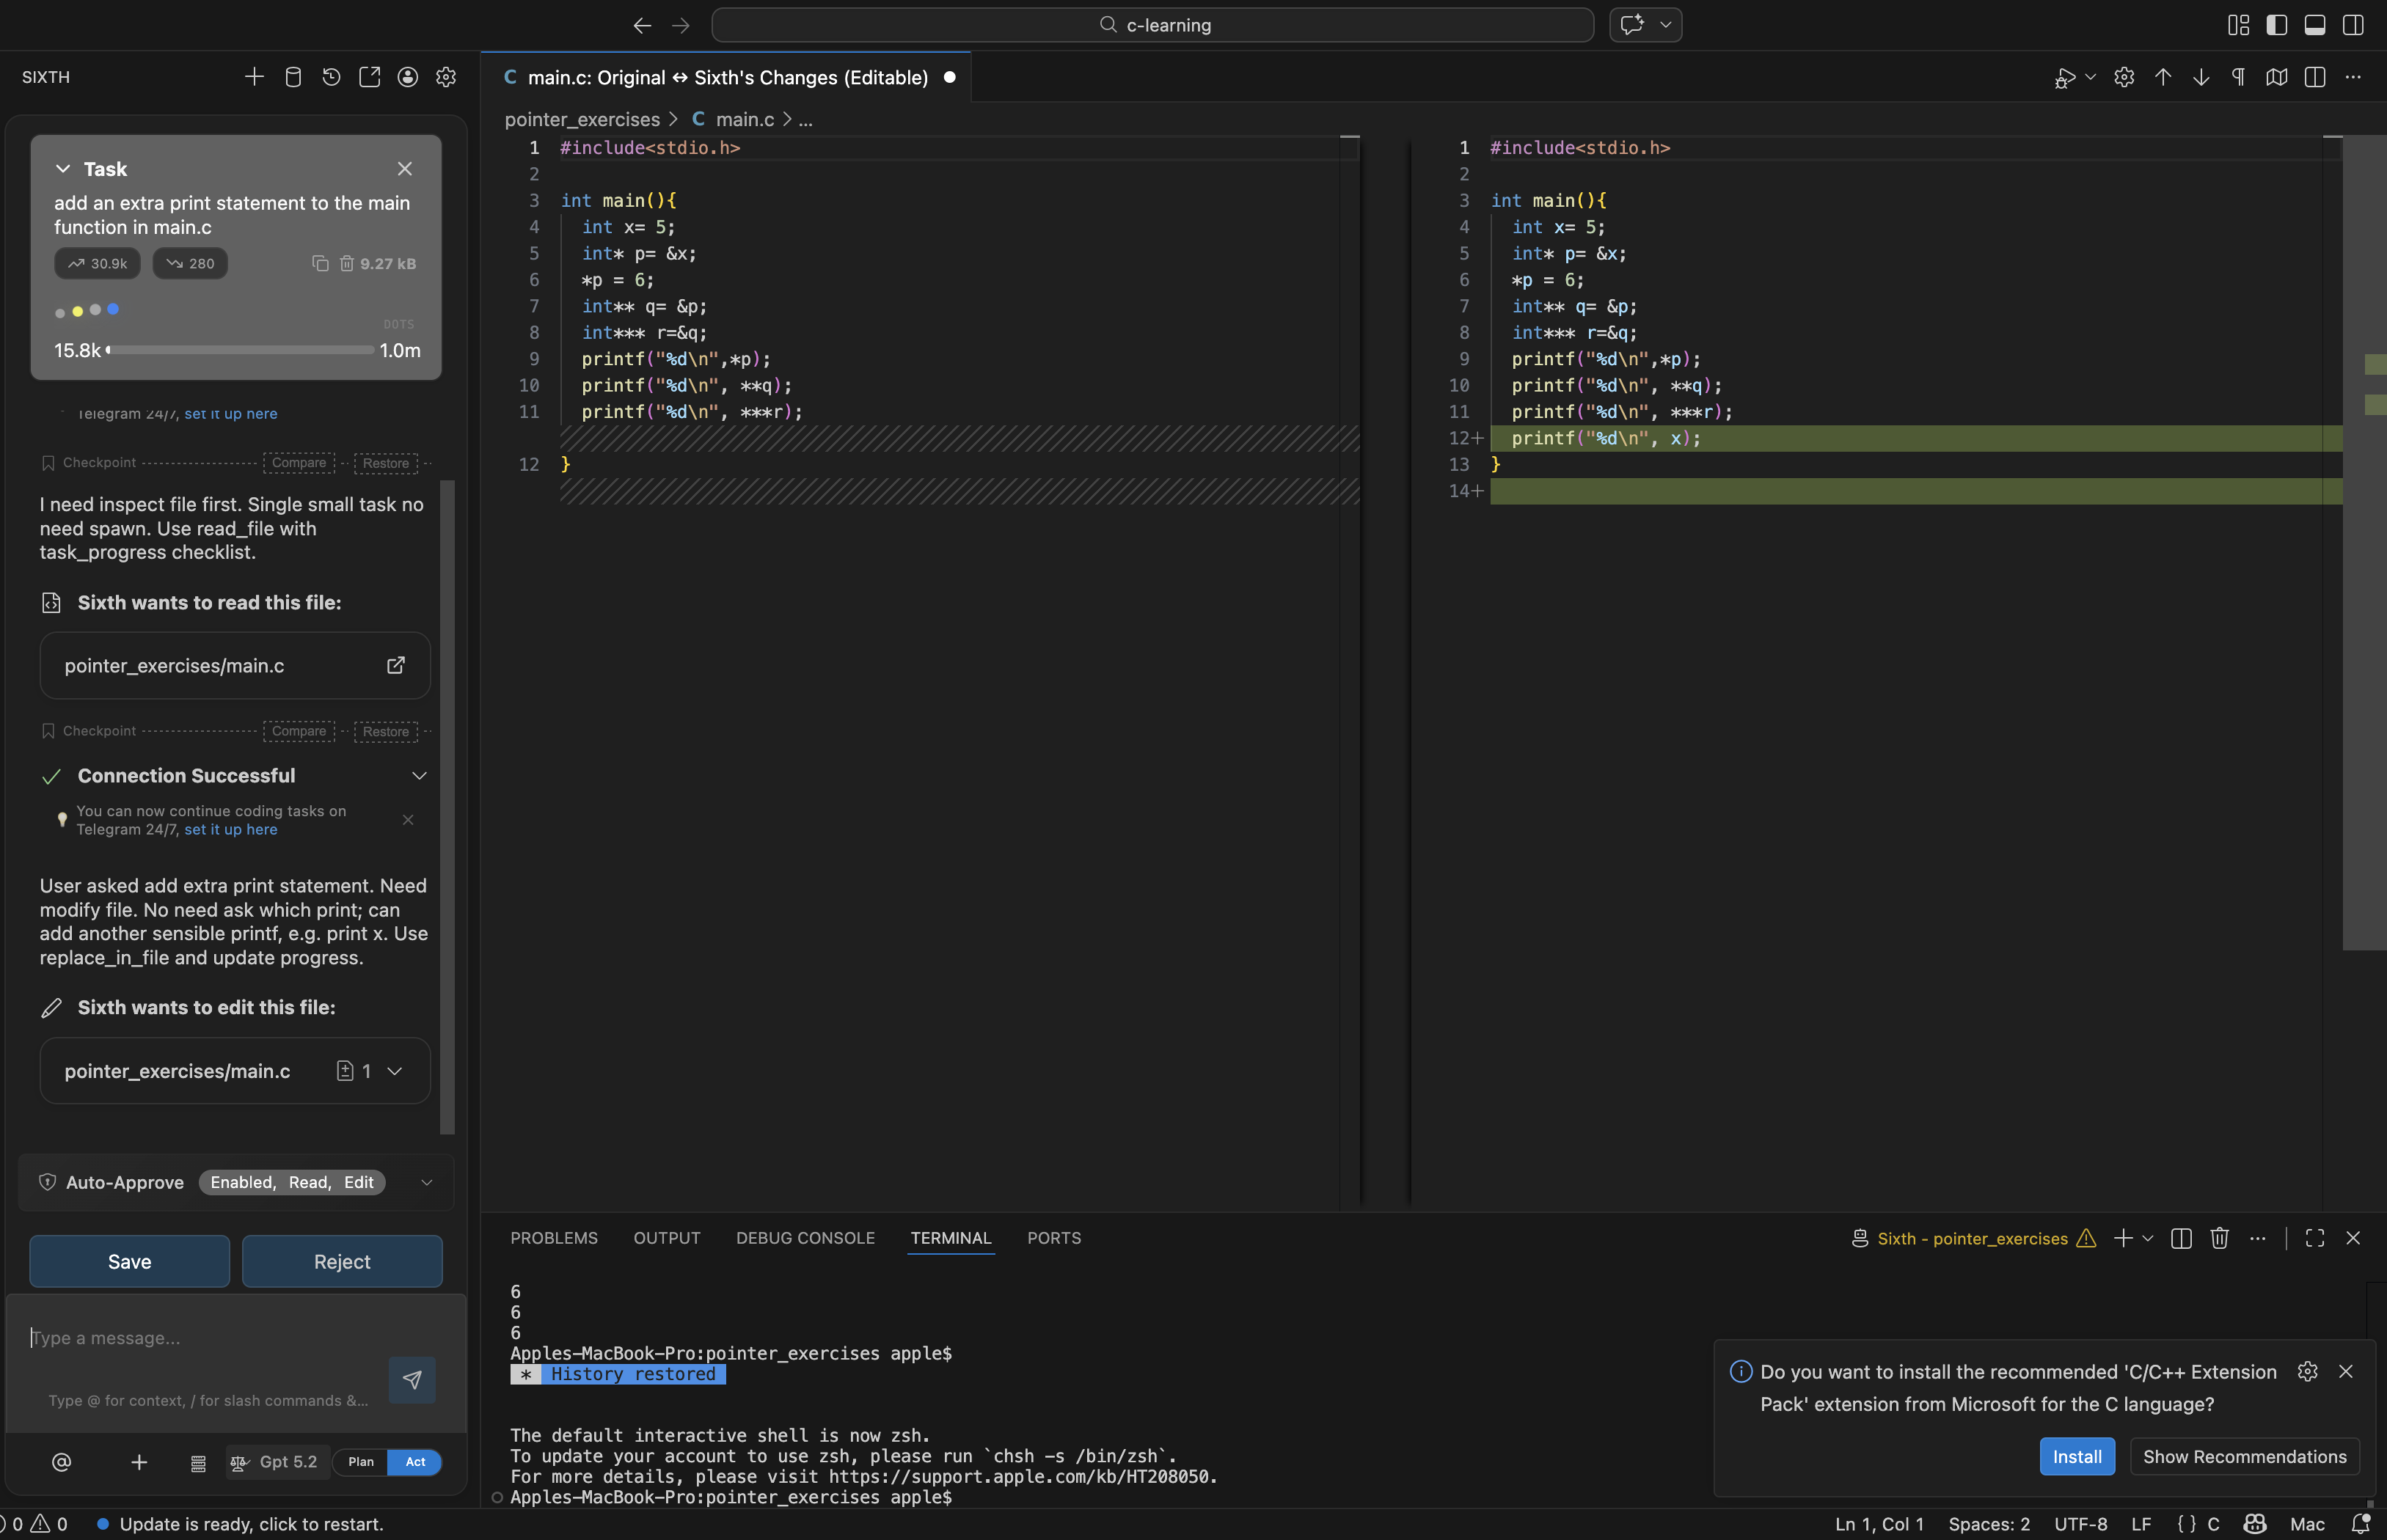Click the account profile icon in Sixth header
Viewport: 2387px width, 1540px height.
click(408, 77)
